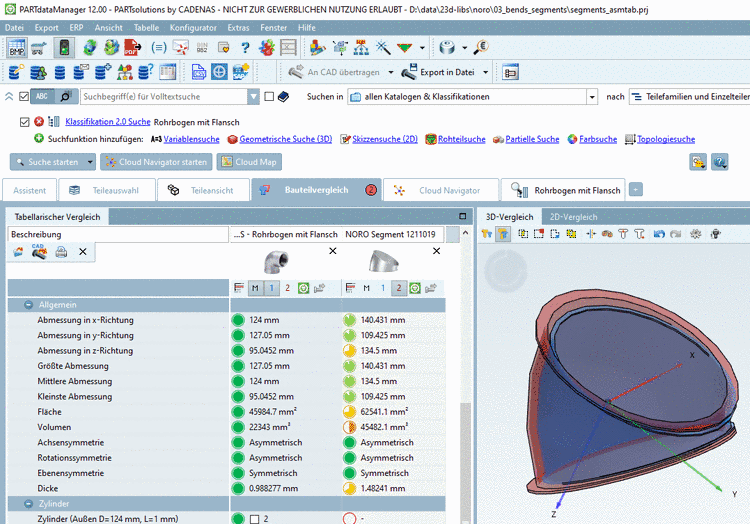Remove Rohrbogen mit Flansch column with X

(333, 251)
